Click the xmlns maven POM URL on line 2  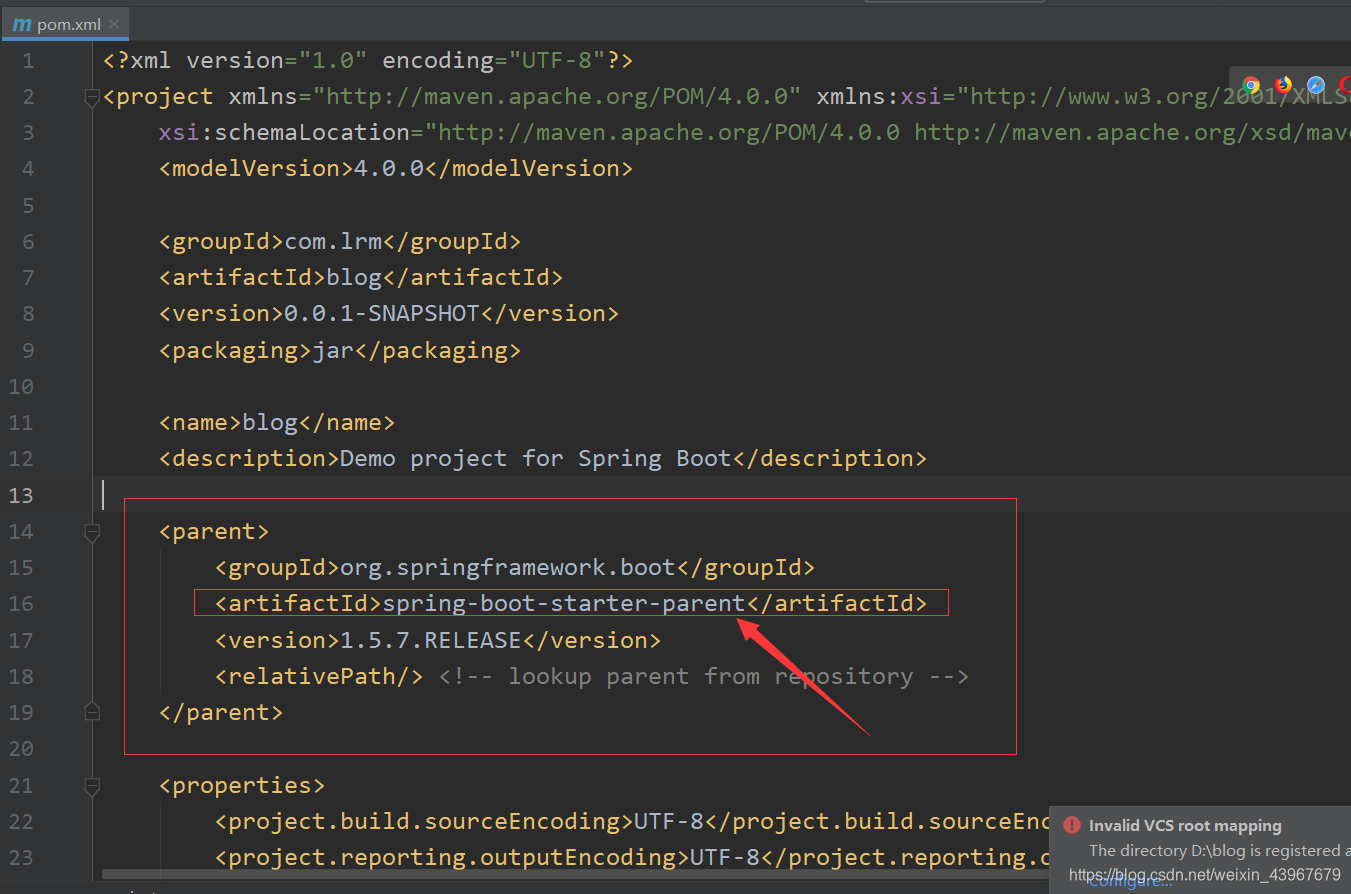tap(557, 96)
